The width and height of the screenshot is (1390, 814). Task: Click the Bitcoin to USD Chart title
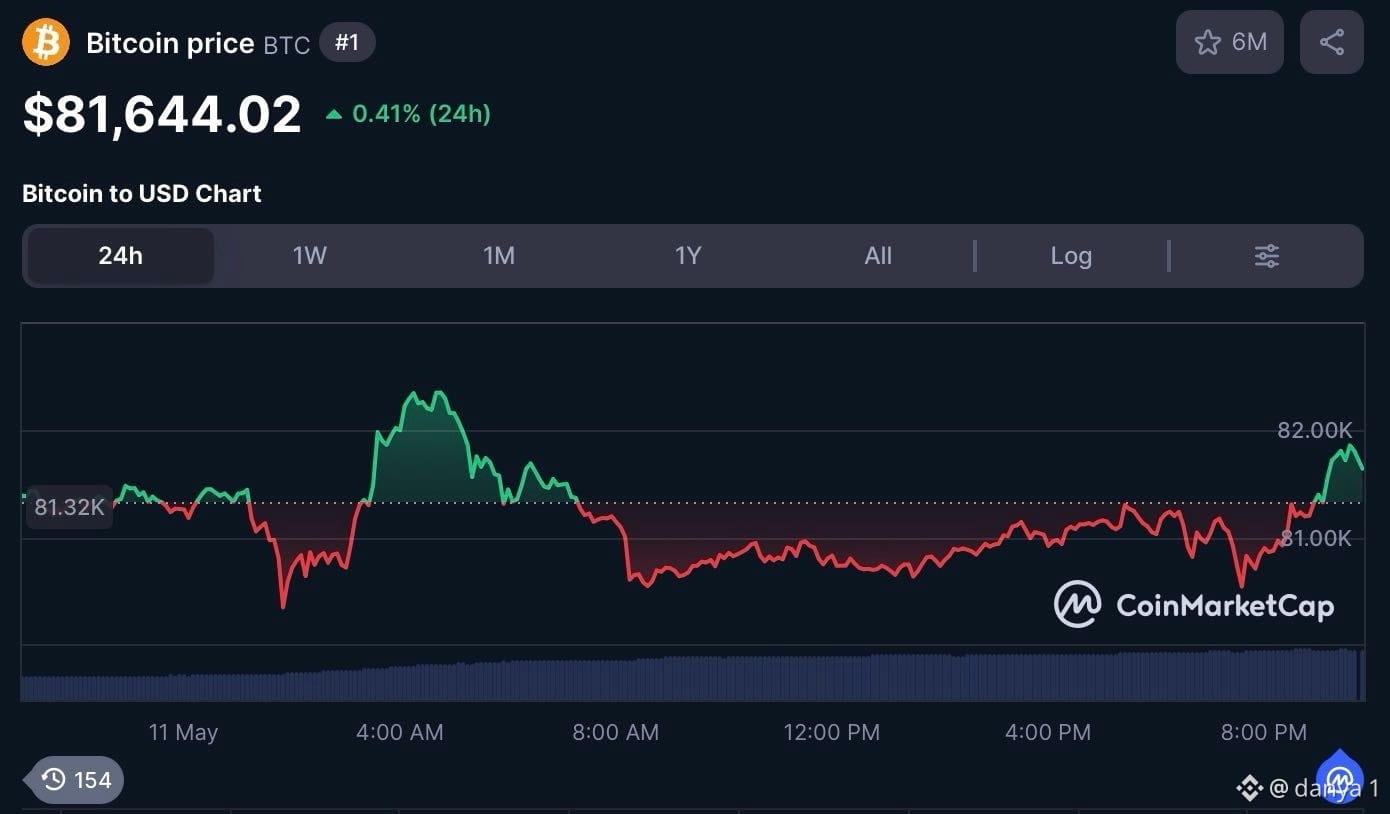[x=142, y=194]
